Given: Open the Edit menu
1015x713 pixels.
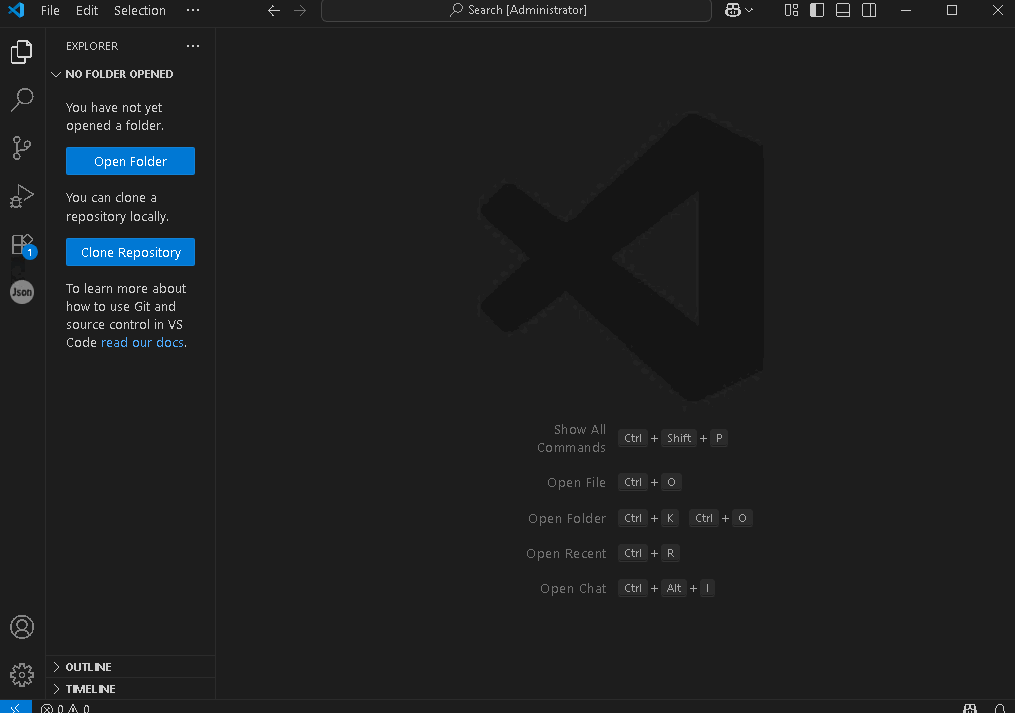Looking at the screenshot, I should (x=87, y=10).
